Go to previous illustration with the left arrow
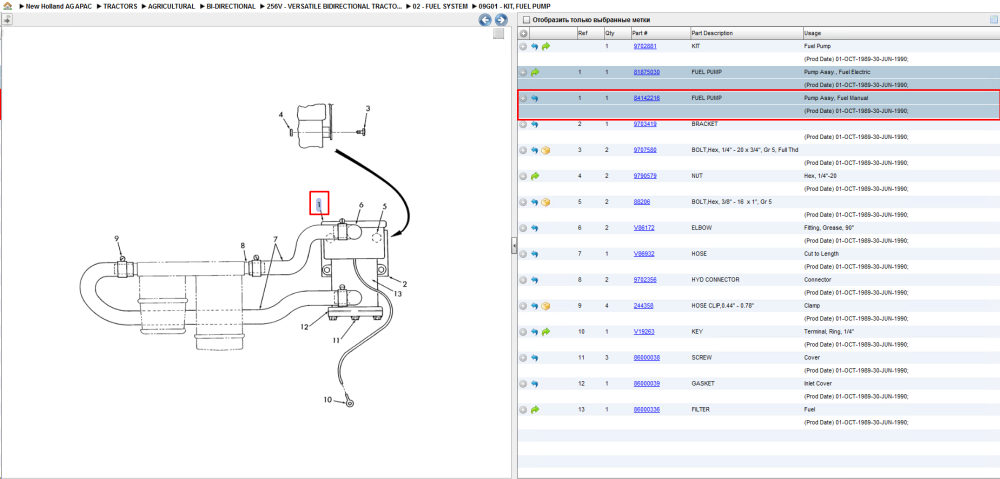The height and width of the screenshot is (479, 1000). point(485,20)
